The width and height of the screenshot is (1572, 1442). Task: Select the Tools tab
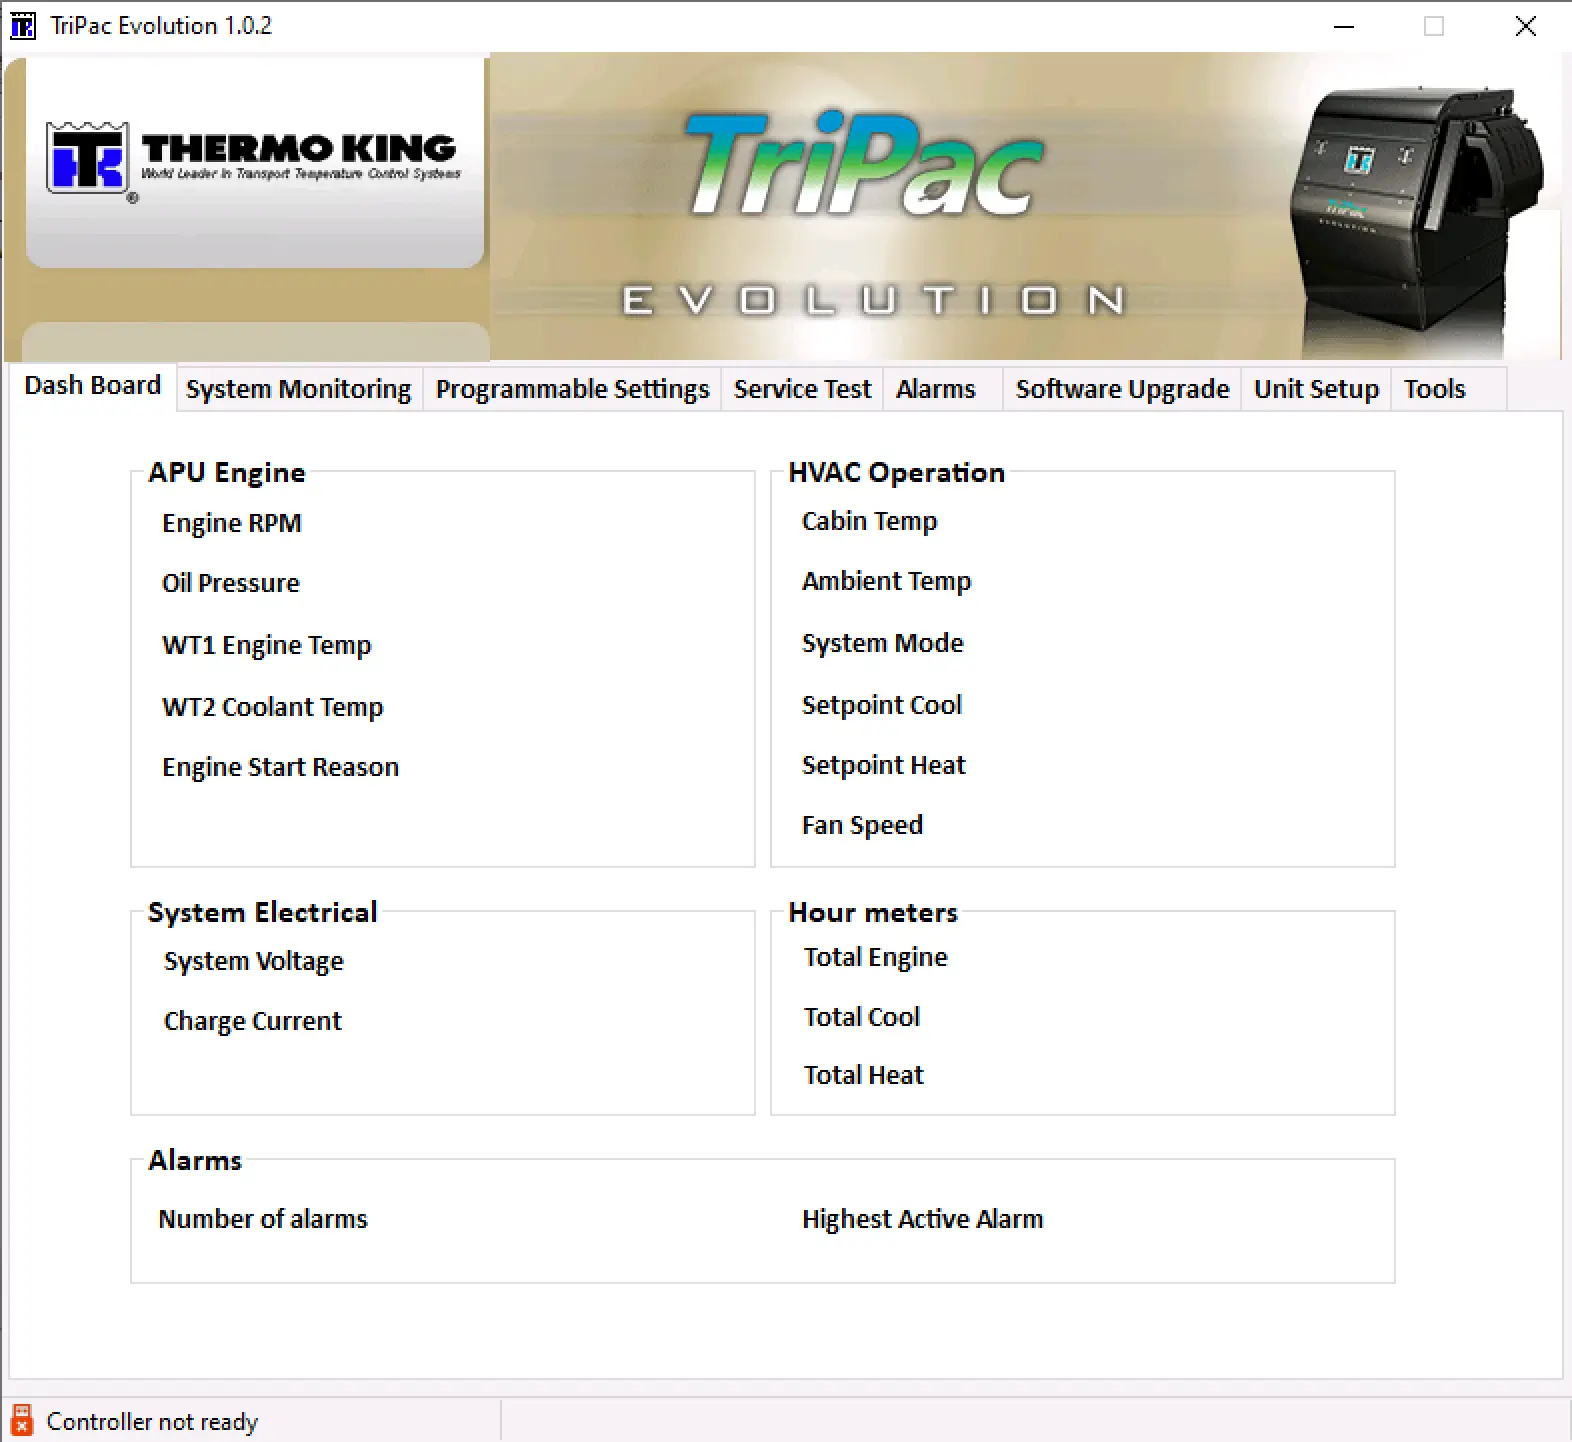pyautogui.click(x=1434, y=389)
